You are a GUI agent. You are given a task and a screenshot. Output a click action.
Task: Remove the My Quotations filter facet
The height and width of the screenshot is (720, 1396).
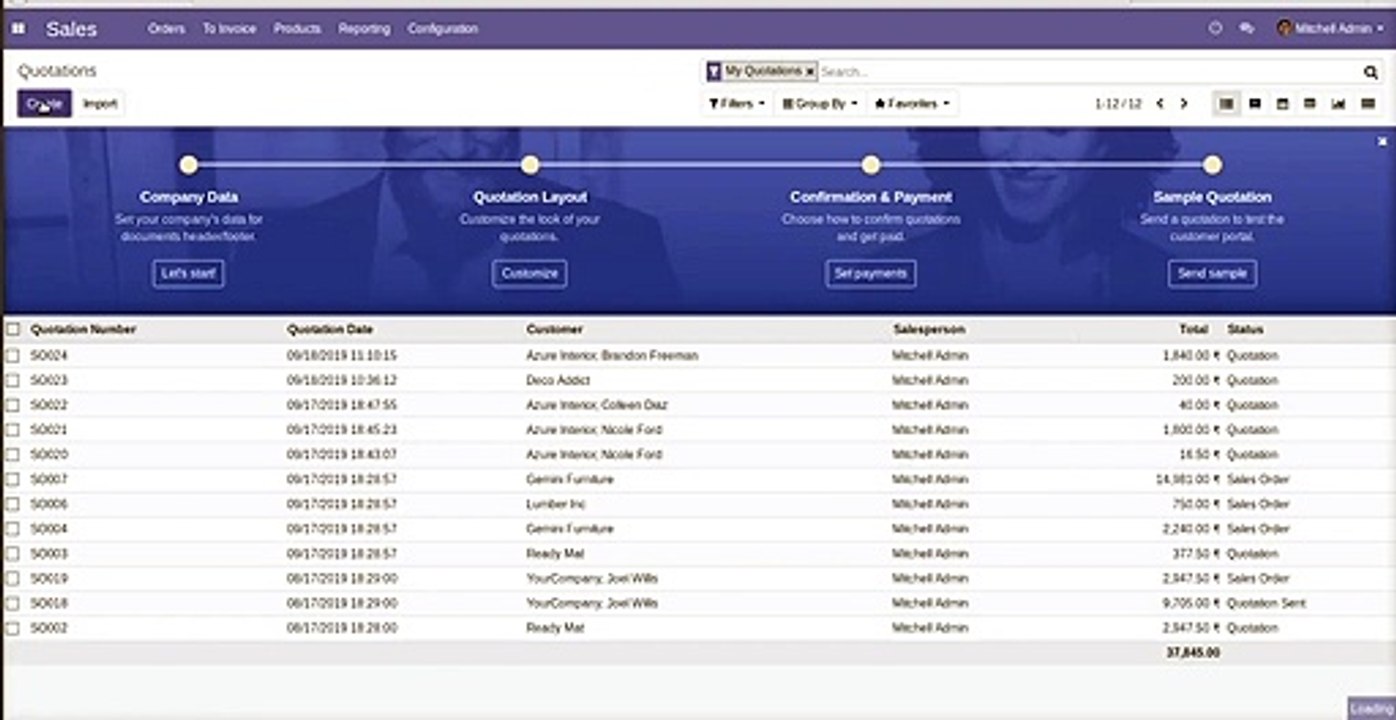[810, 72]
